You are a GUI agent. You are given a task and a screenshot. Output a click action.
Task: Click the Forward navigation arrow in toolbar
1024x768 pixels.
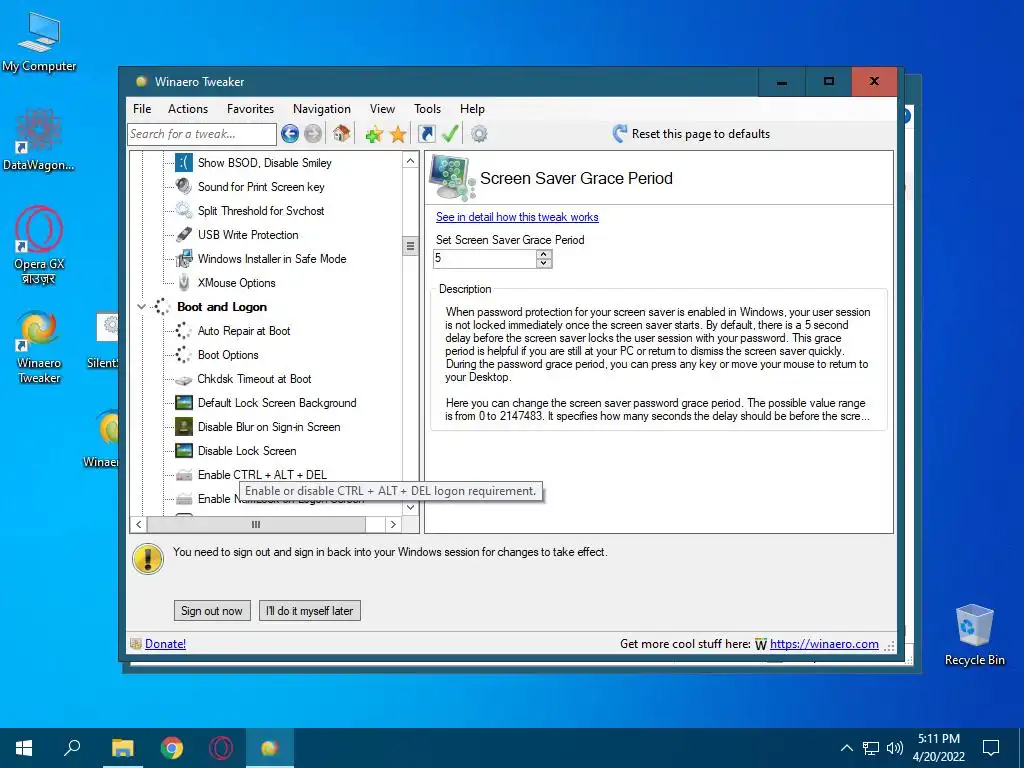click(x=313, y=134)
